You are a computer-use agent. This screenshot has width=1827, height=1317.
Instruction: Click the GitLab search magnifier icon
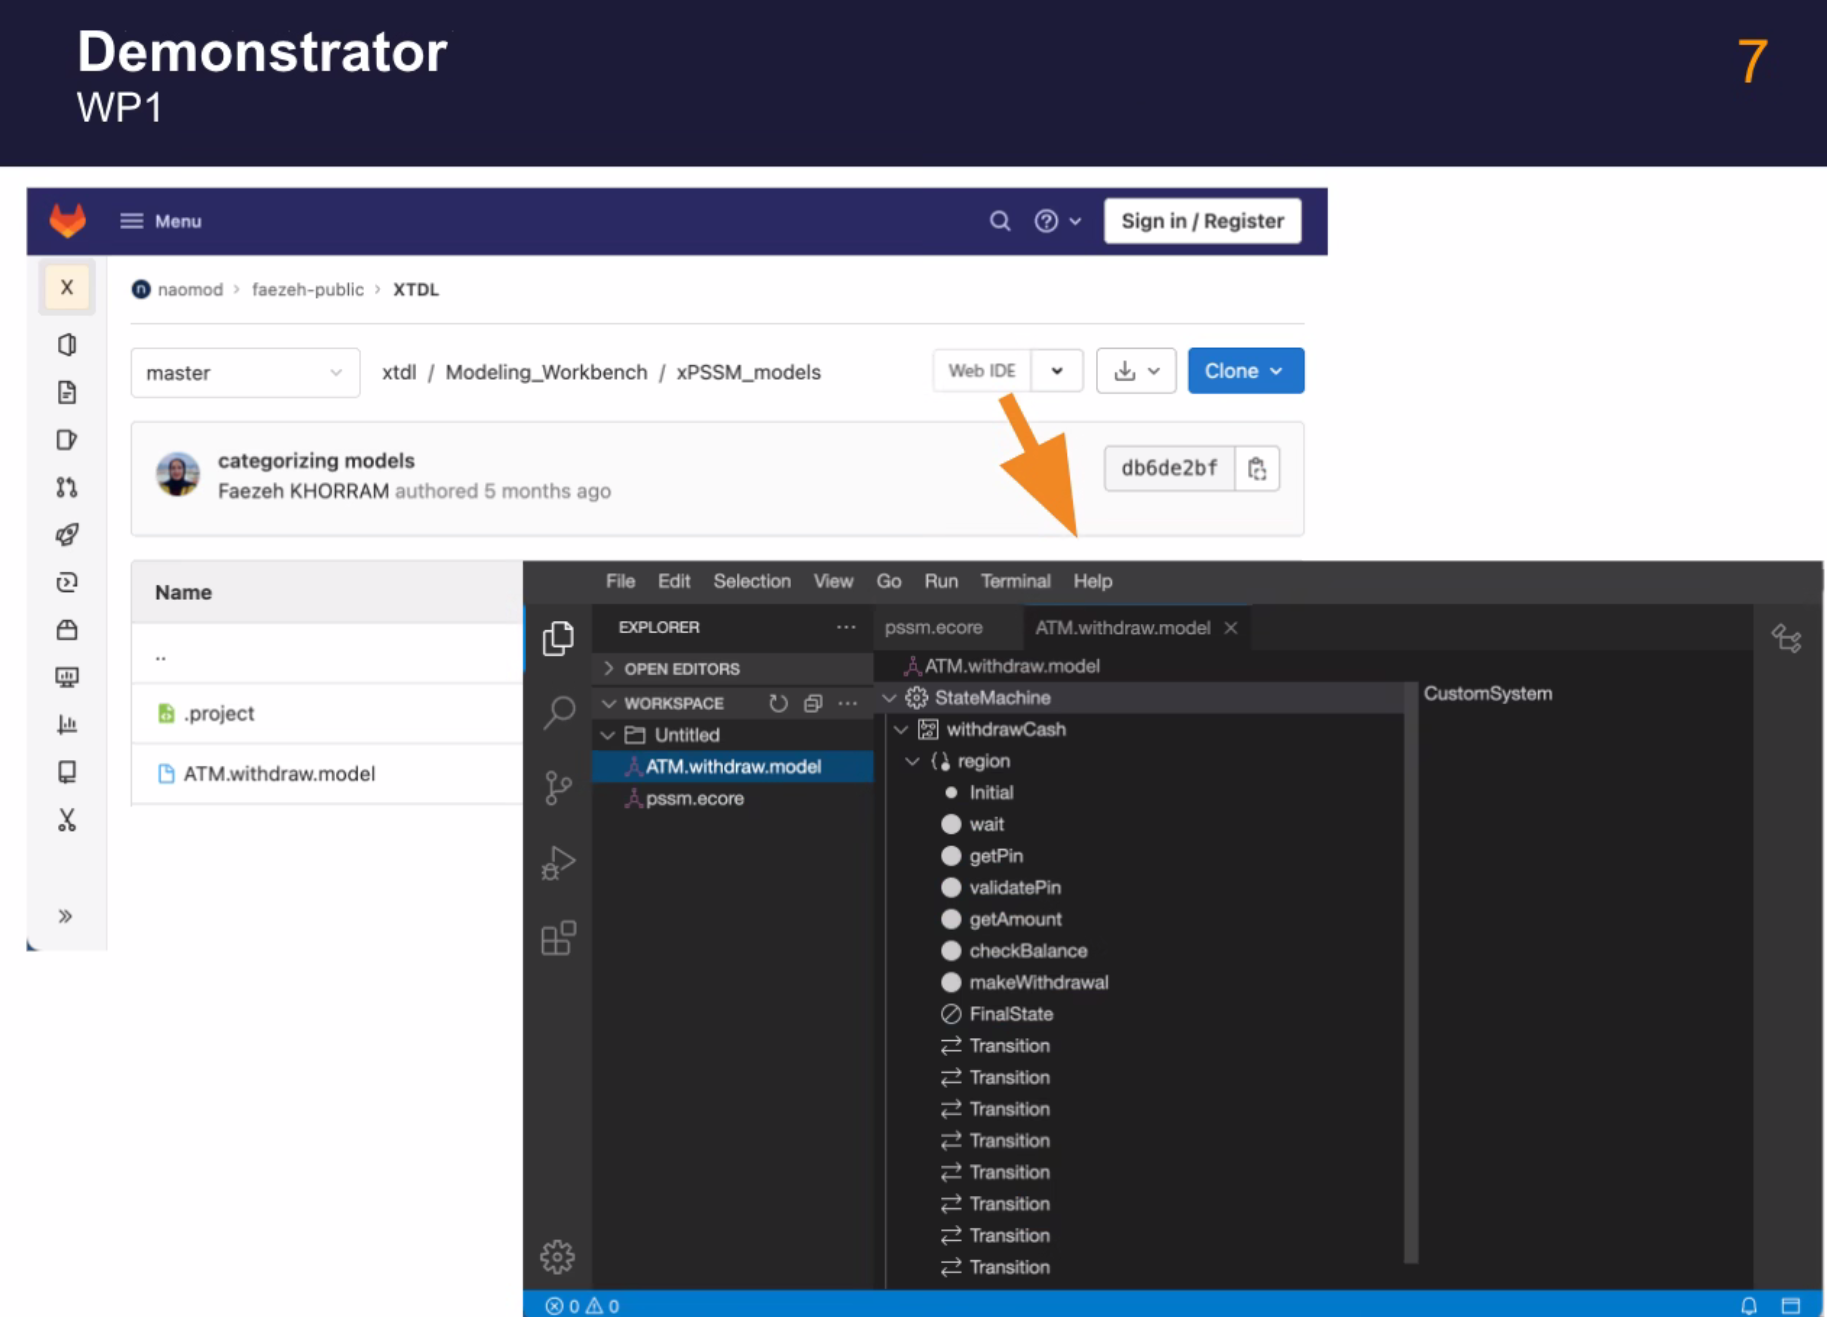coord(999,221)
